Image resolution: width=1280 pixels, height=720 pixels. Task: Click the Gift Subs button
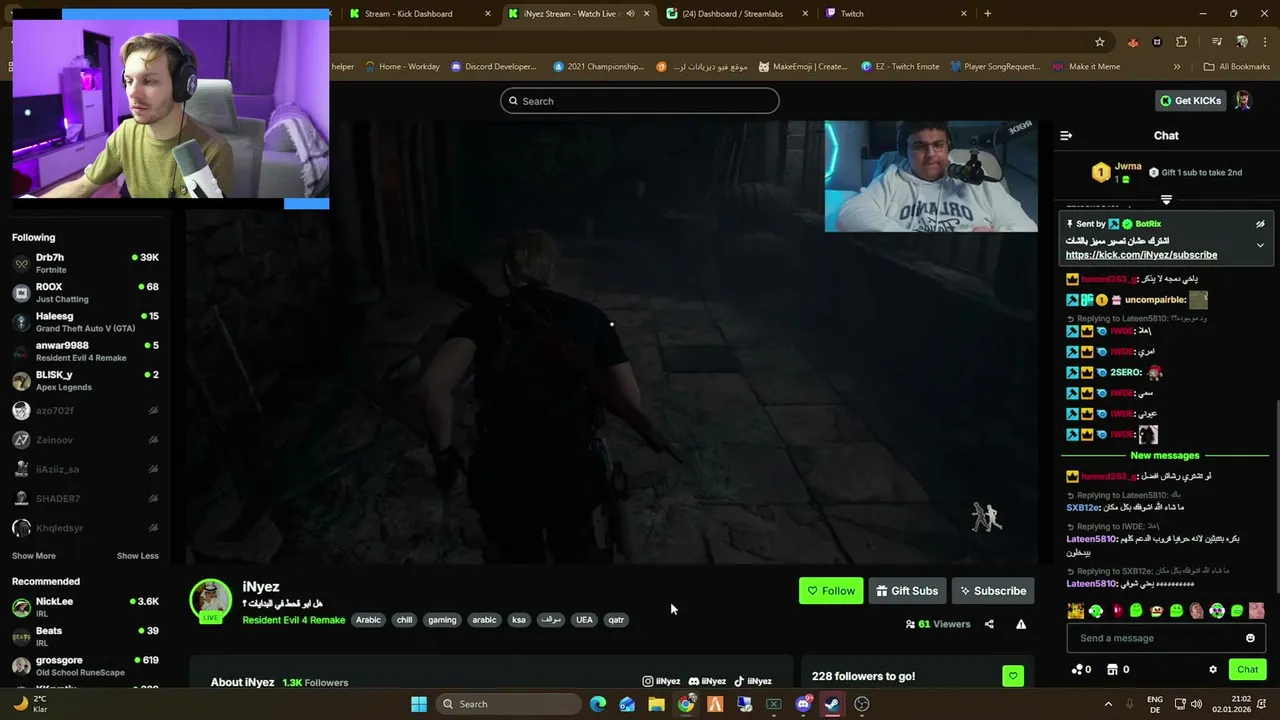coord(907,591)
